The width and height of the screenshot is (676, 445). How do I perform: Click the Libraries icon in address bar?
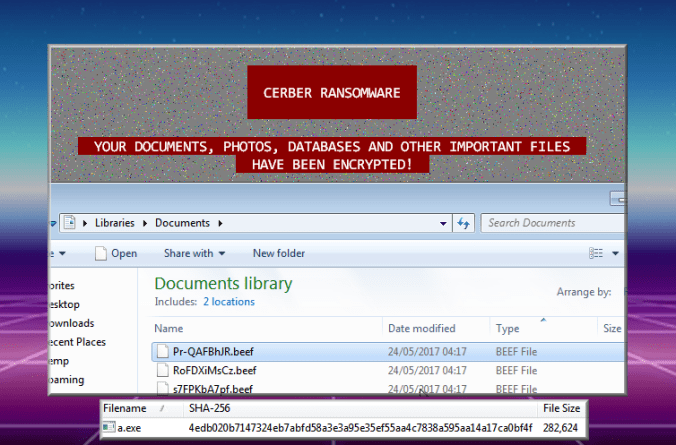coord(69,222)
